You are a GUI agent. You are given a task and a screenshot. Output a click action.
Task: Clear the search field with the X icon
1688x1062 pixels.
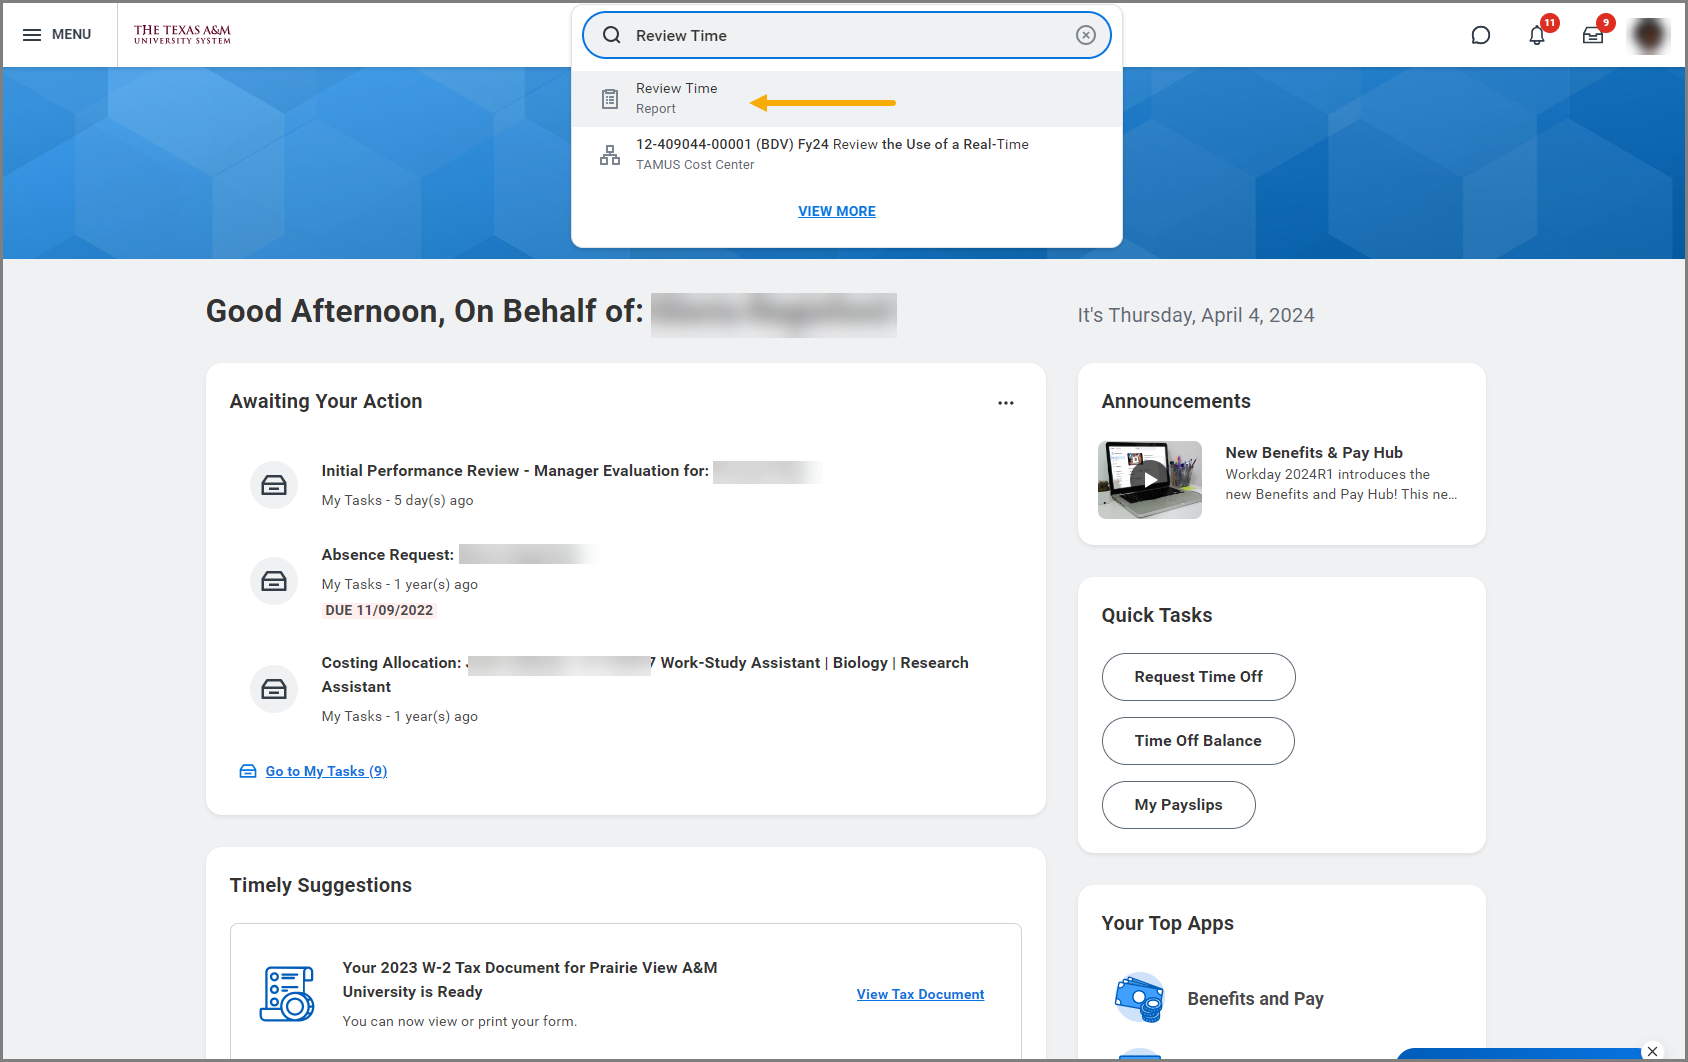[x=1085, y=35]
